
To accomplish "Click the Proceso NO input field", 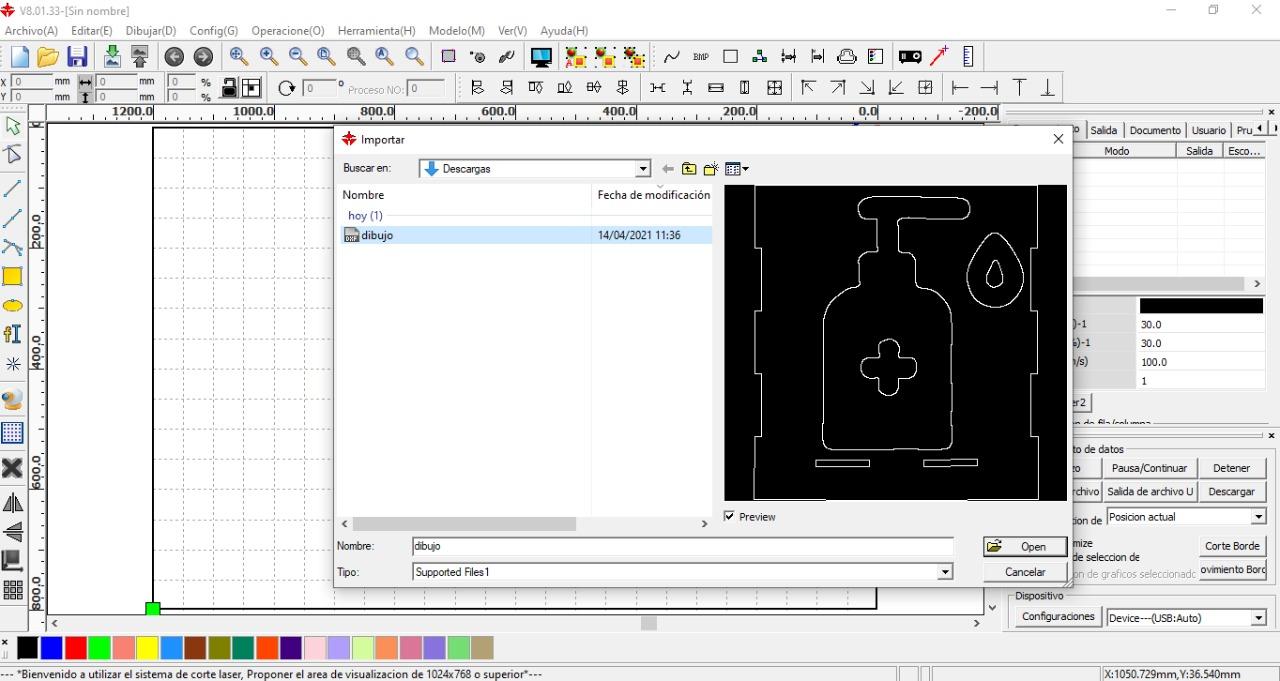I will tap(427, 88).
